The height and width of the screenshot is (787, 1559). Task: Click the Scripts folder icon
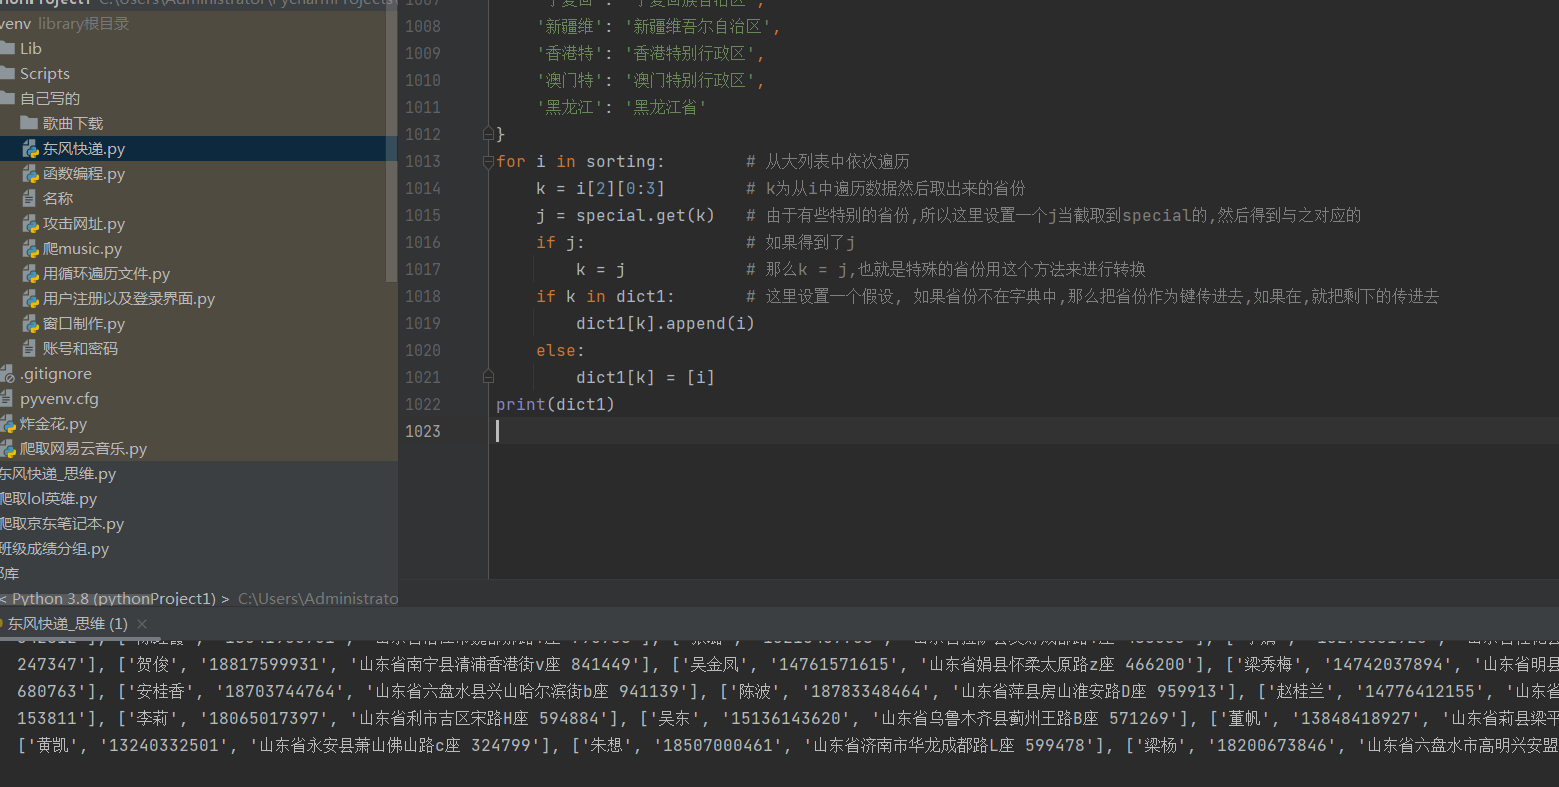[8, 74]
